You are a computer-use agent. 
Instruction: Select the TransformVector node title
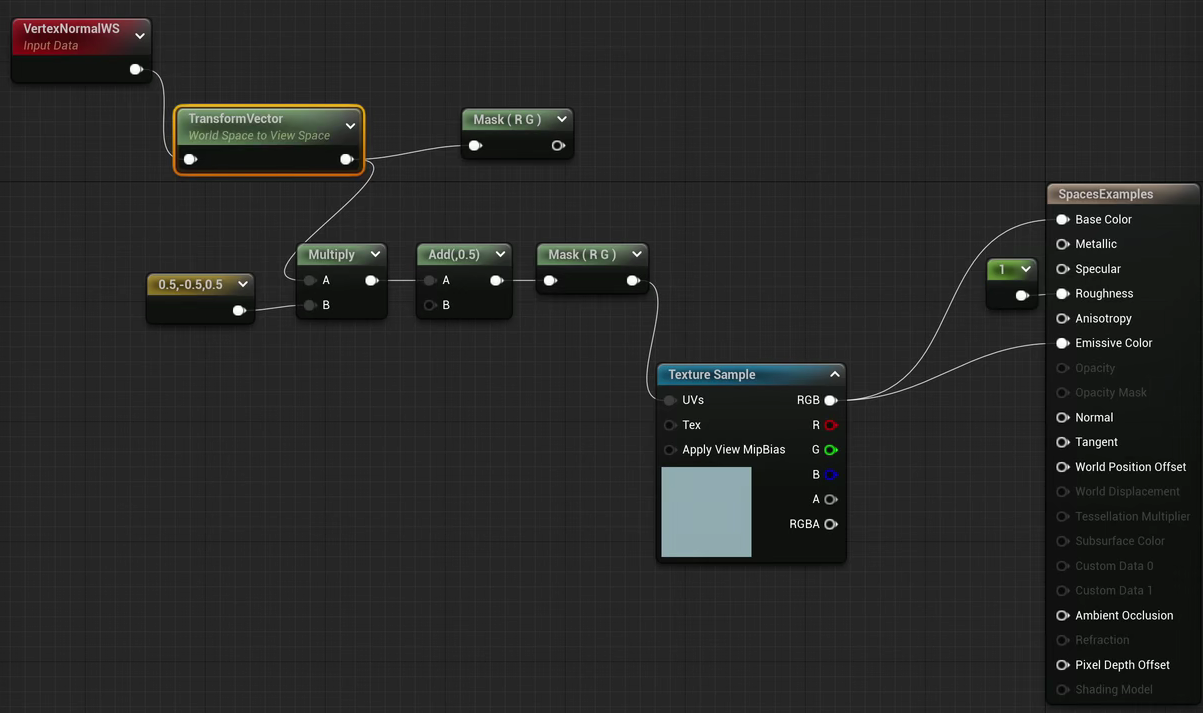click(x=236, y=119)
